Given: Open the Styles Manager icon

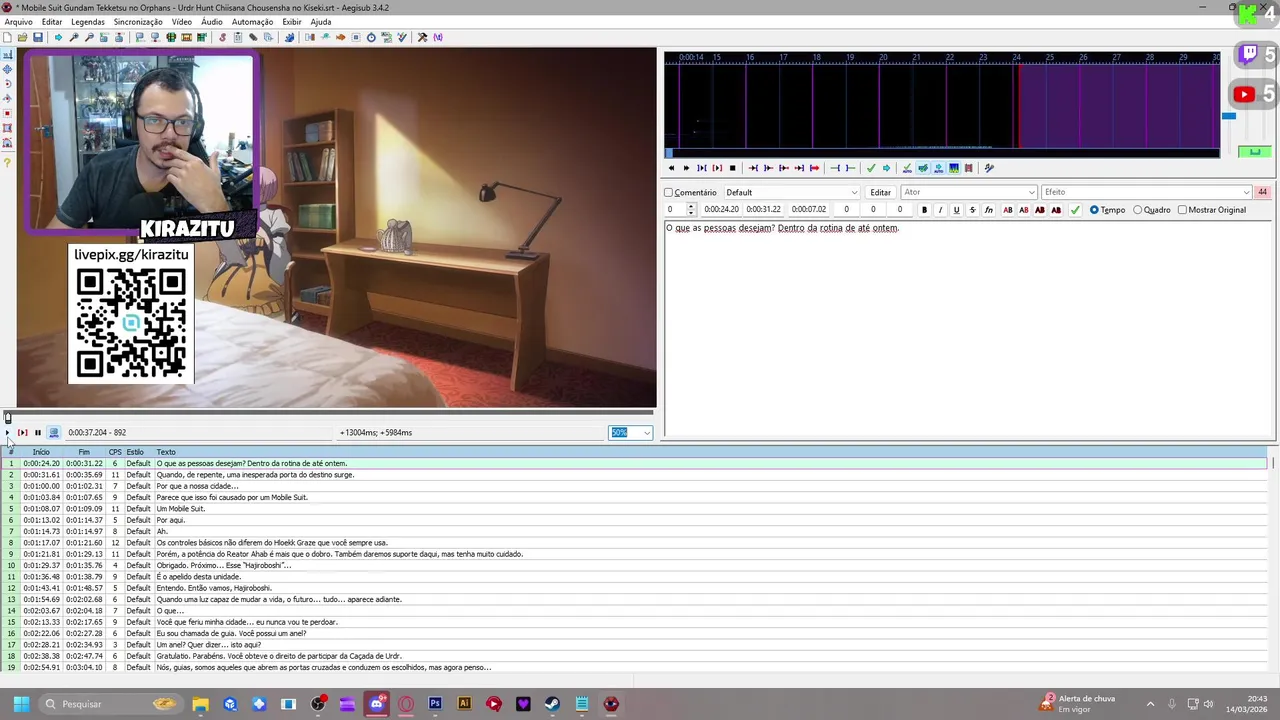Looking at the screenshot, I should (222, 37).
